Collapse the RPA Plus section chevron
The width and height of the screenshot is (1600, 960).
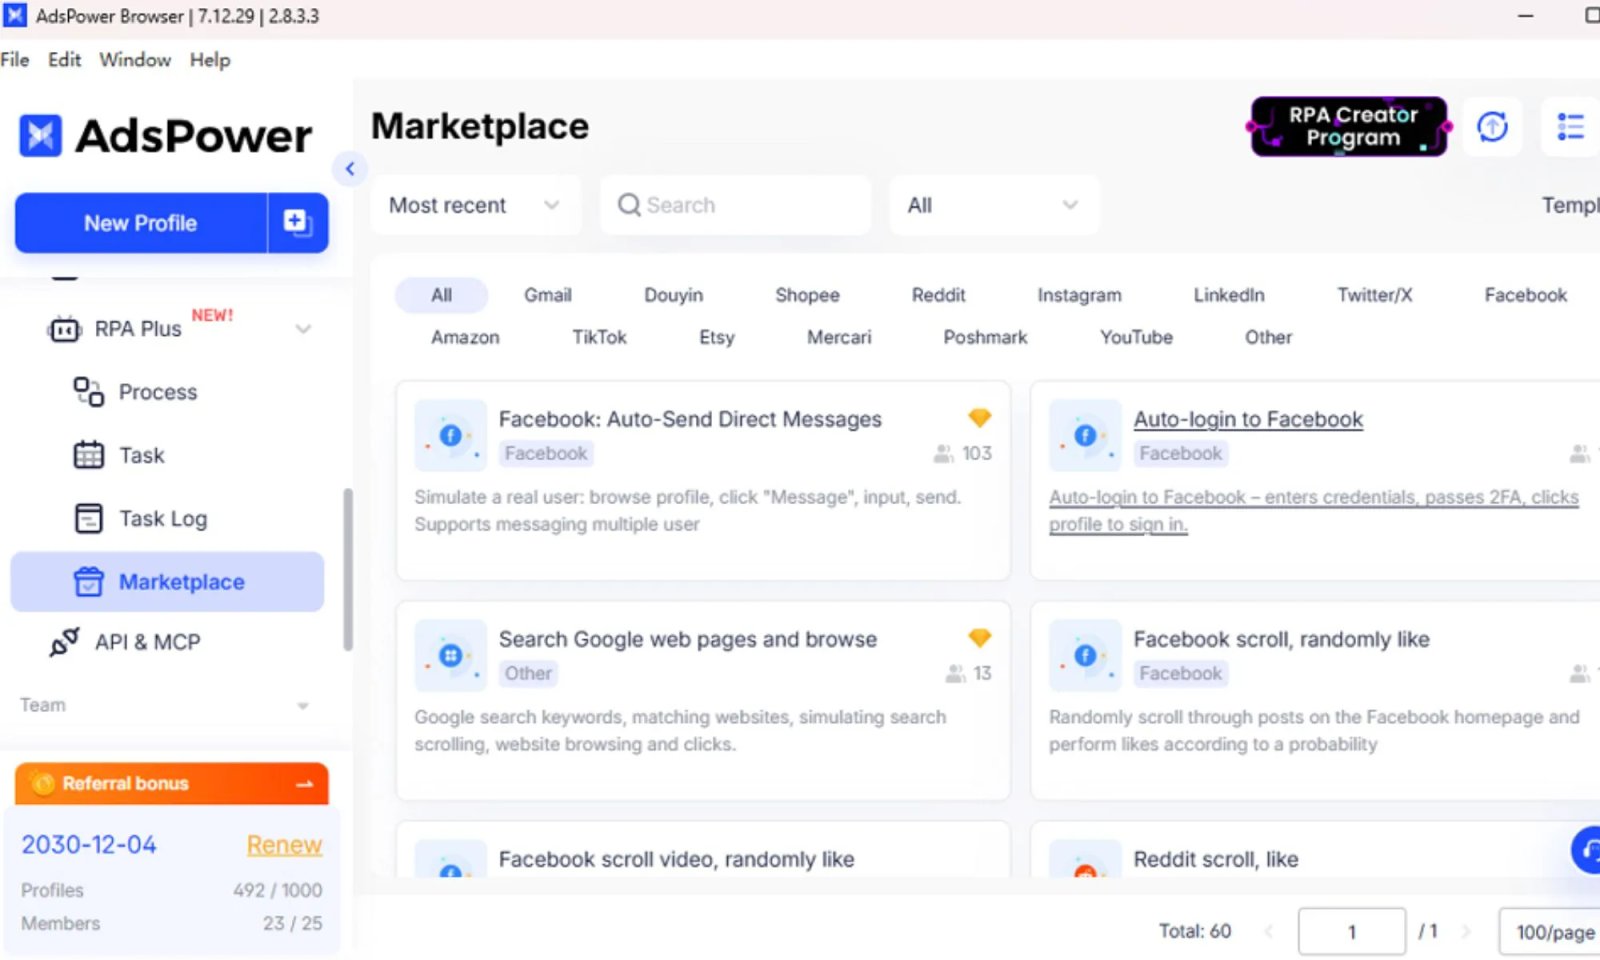tap(303, 329)
